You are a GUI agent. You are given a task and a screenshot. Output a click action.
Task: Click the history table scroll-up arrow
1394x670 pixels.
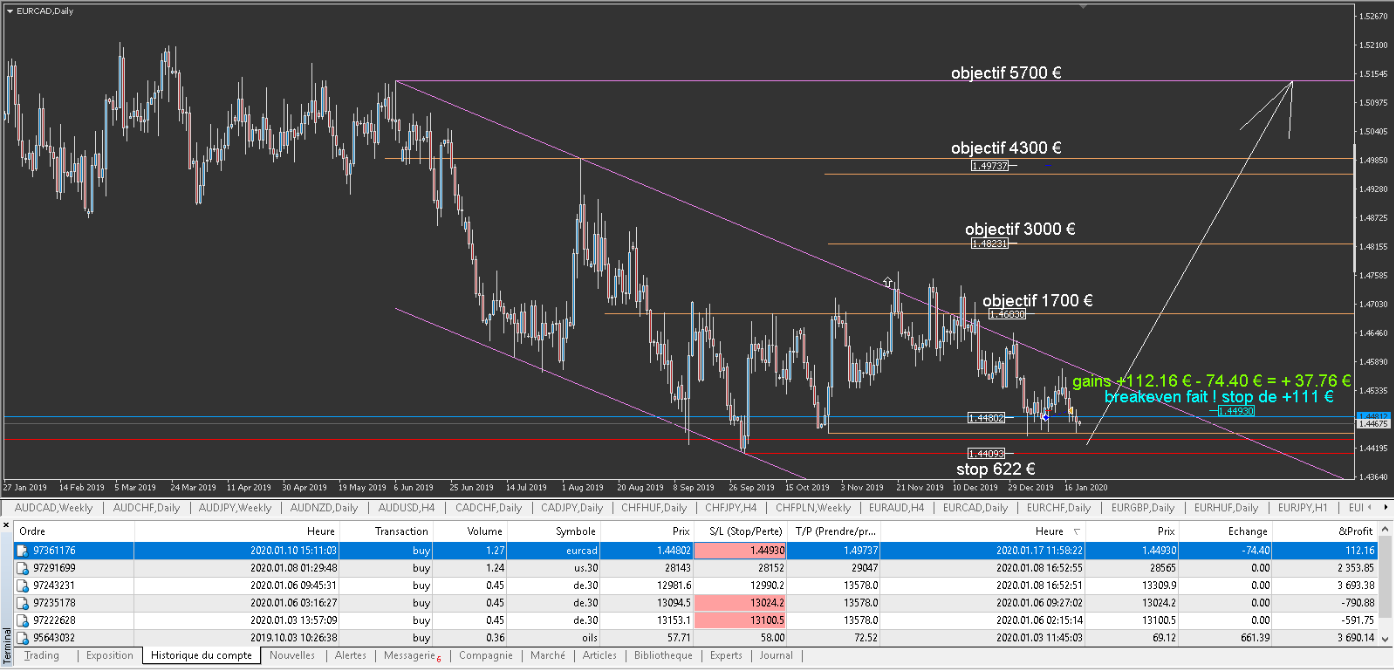coord(1386,531)
